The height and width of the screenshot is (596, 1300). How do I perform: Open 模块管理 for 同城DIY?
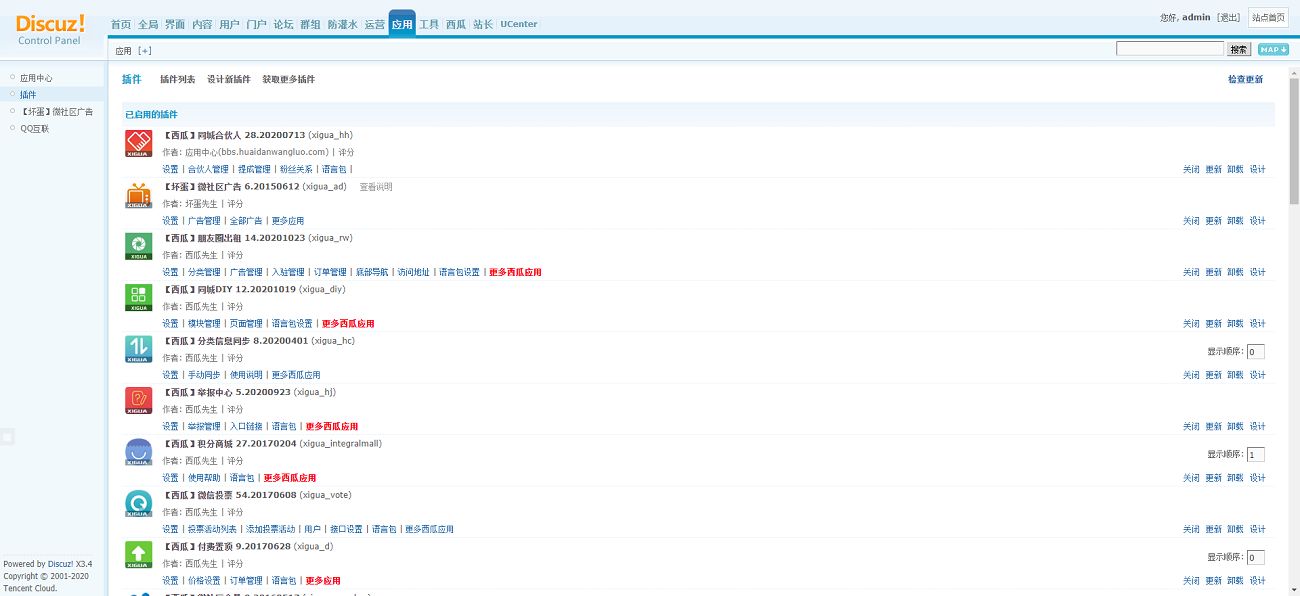(x=204, y=324)
